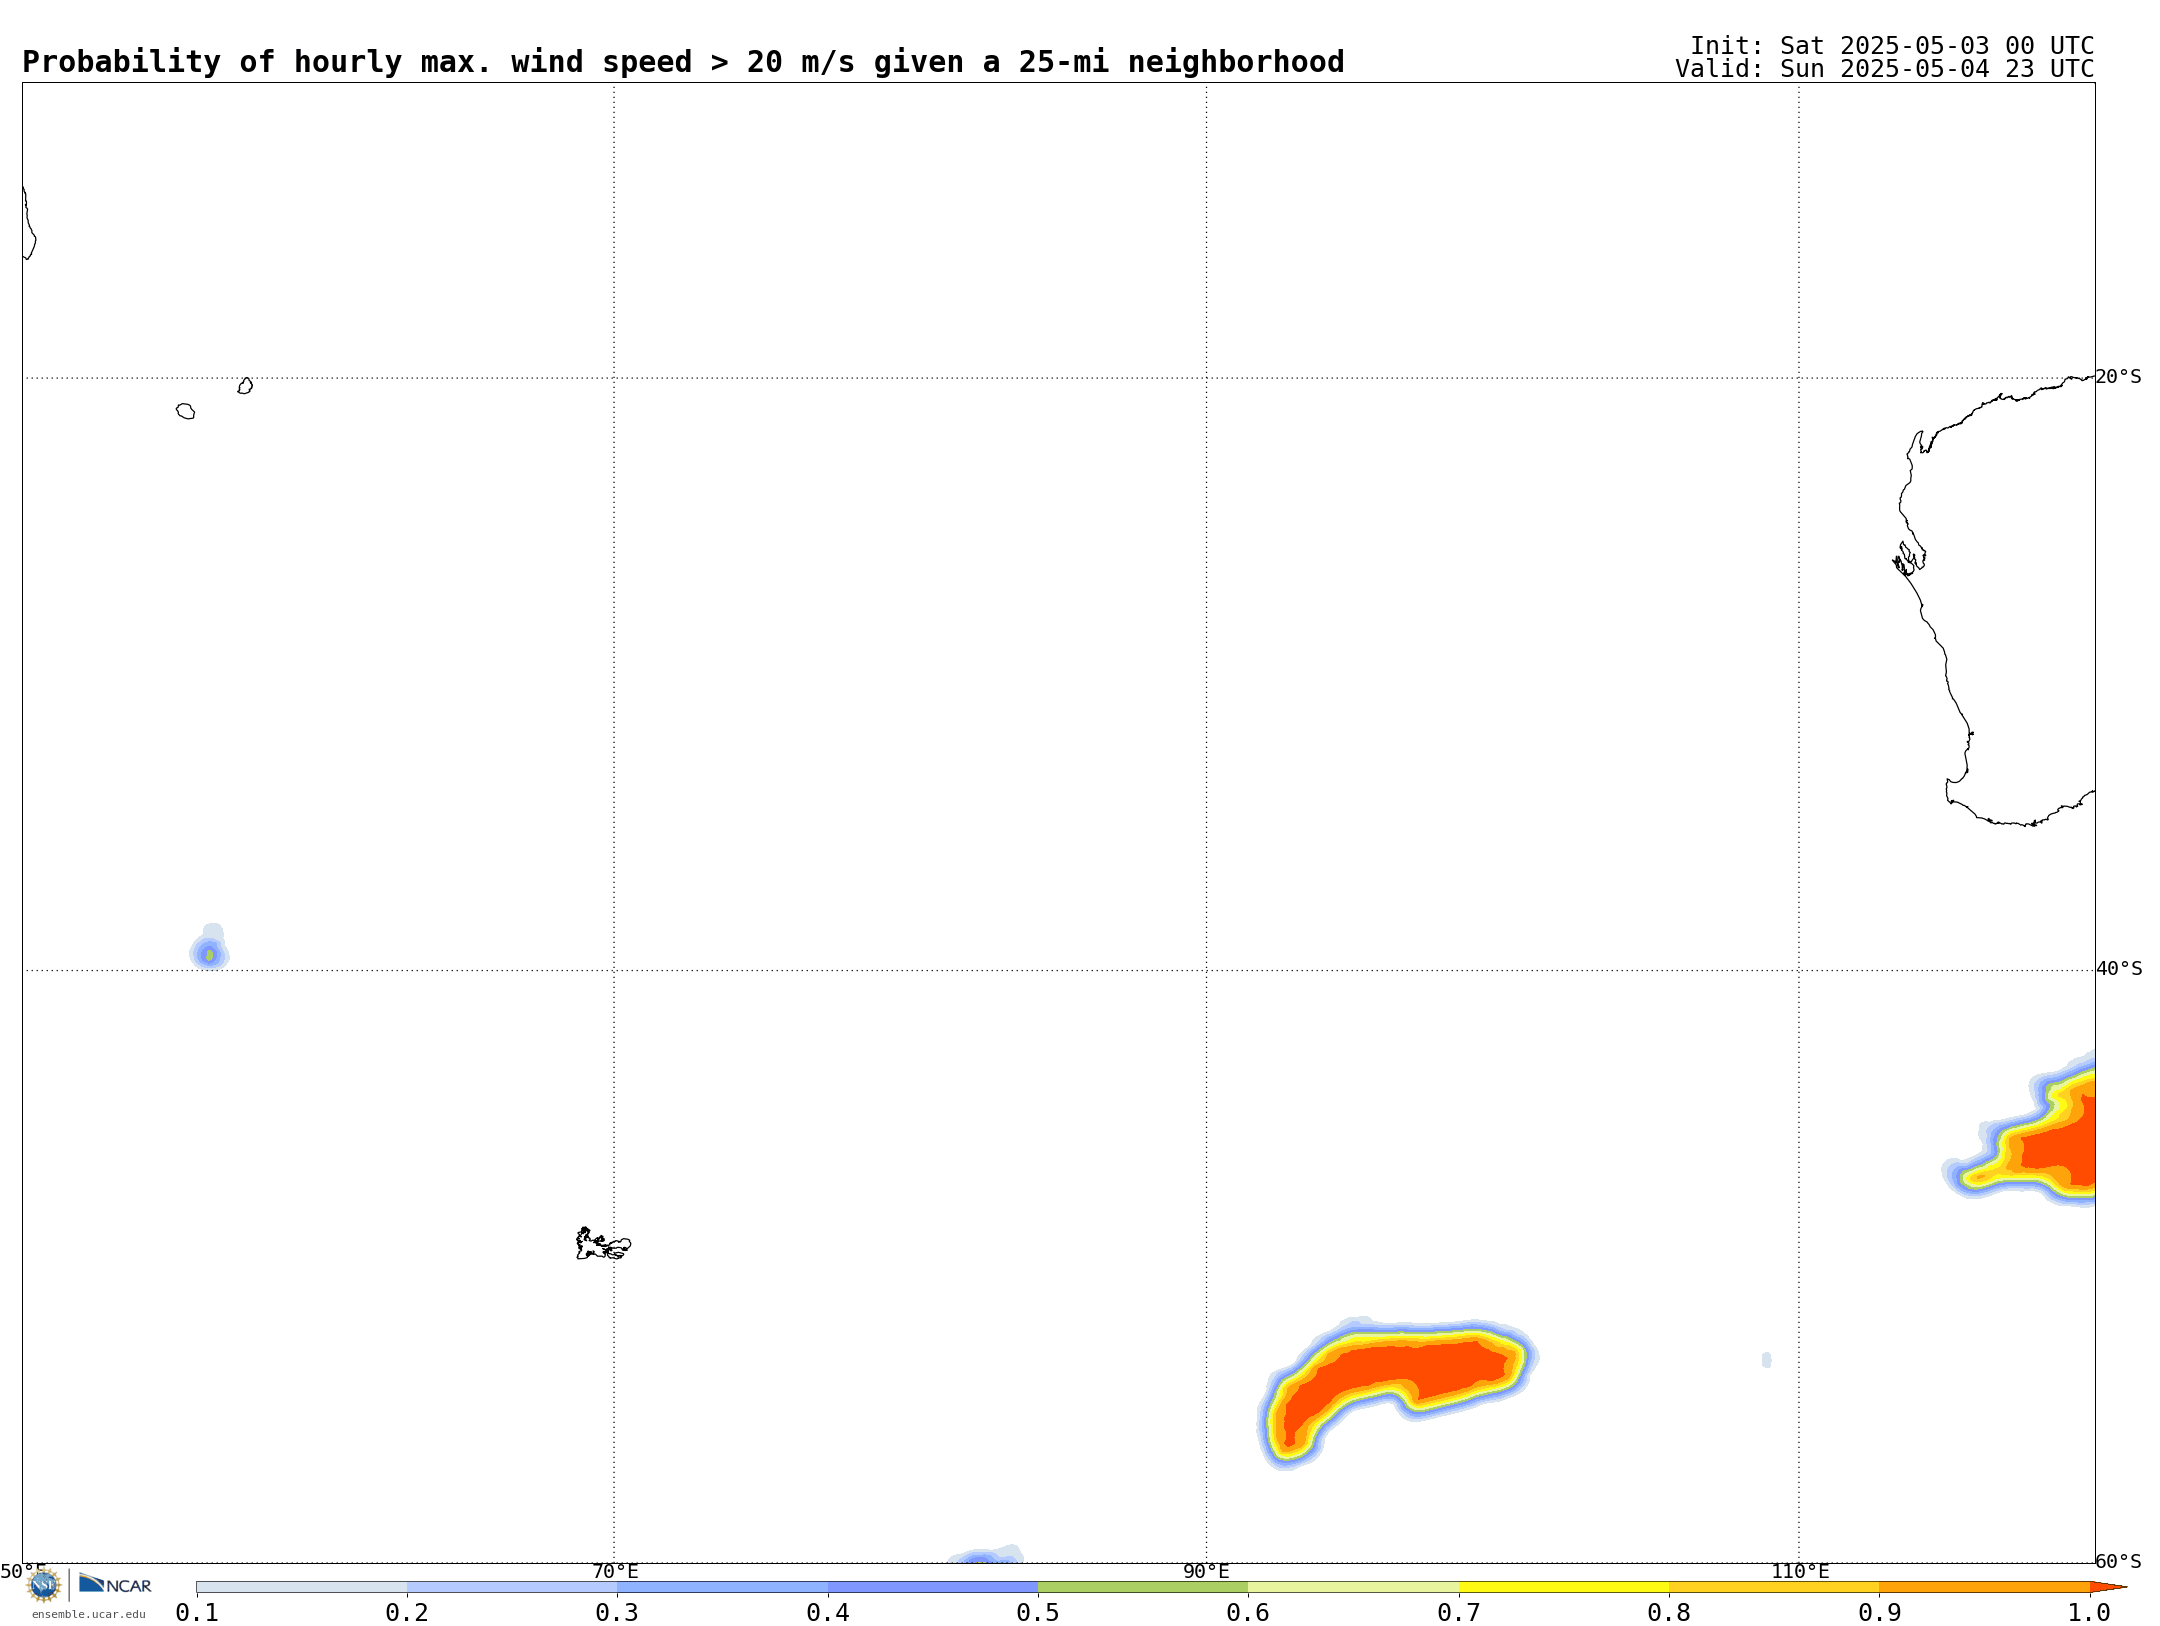Select the pale yellow-green 0.6–0.7 colorbar segment

(1353, 1587)
